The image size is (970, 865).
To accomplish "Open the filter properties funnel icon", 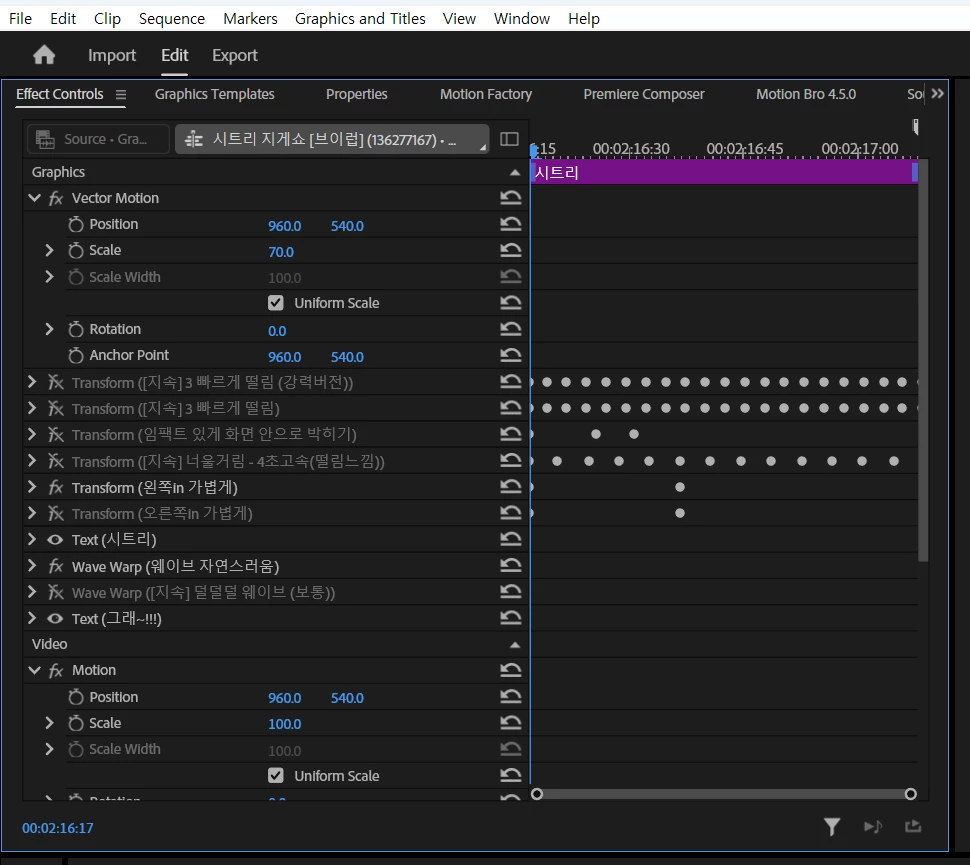I will 832,827.
